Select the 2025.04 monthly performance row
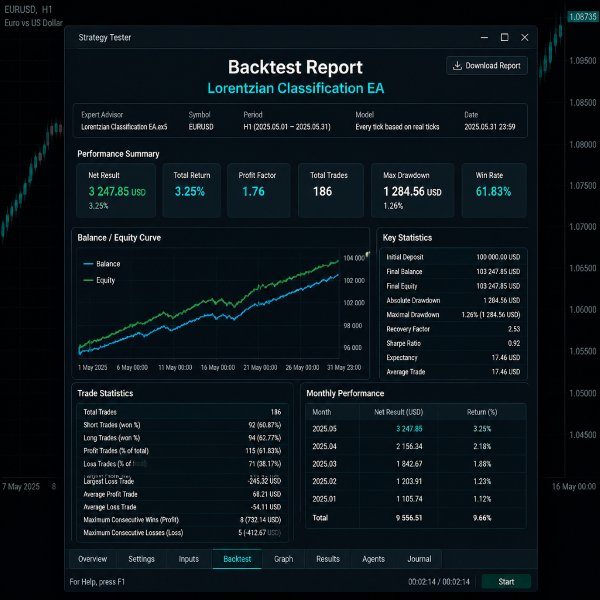Viewport: 600px width, 600px height. click(416, 446)
